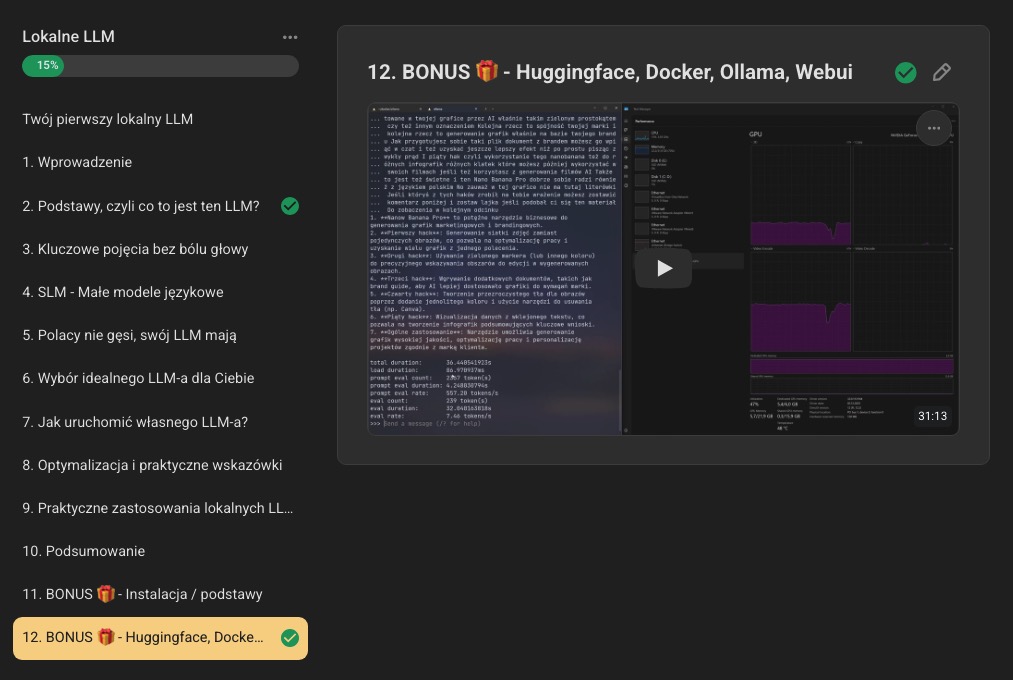Open lesson Twój pierwszy lokalny LLM
Viewport: 1013px width, 680px height.
click(x=160, y=119)
